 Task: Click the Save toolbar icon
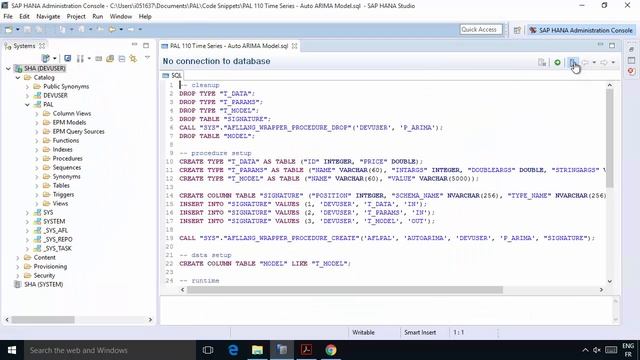tap(28, 30)
